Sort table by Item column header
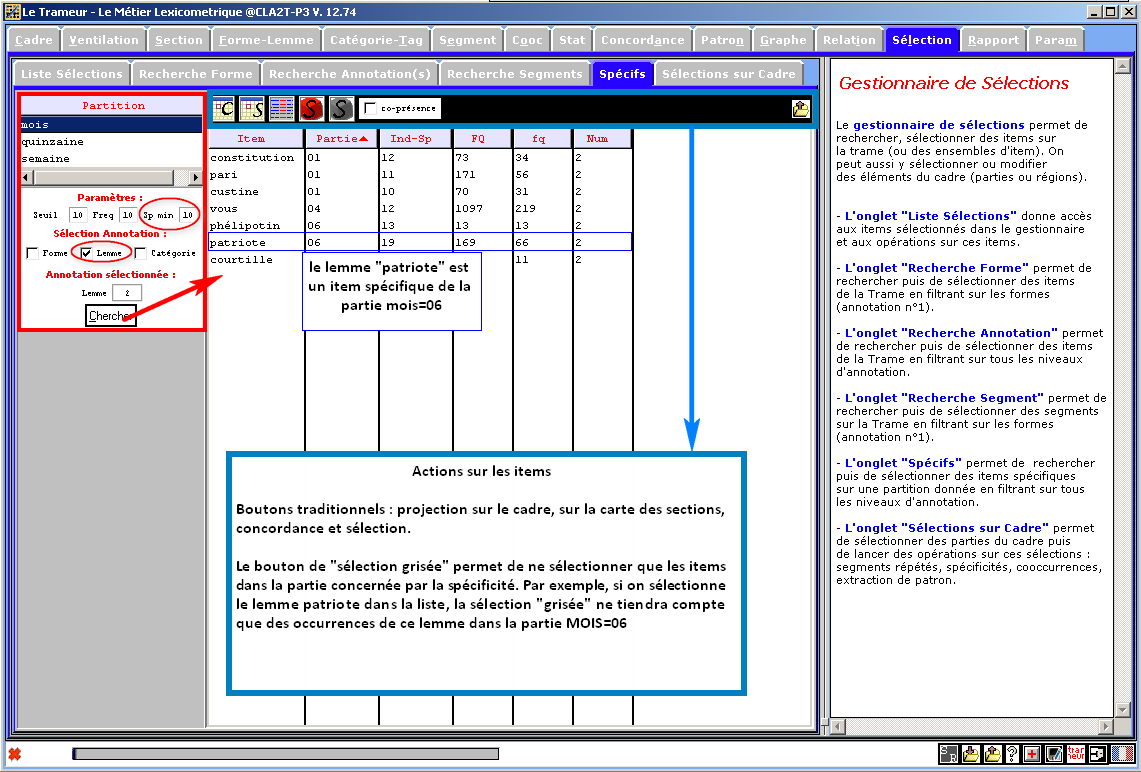This screenshot has width=1141, height=772. [255, 138]
